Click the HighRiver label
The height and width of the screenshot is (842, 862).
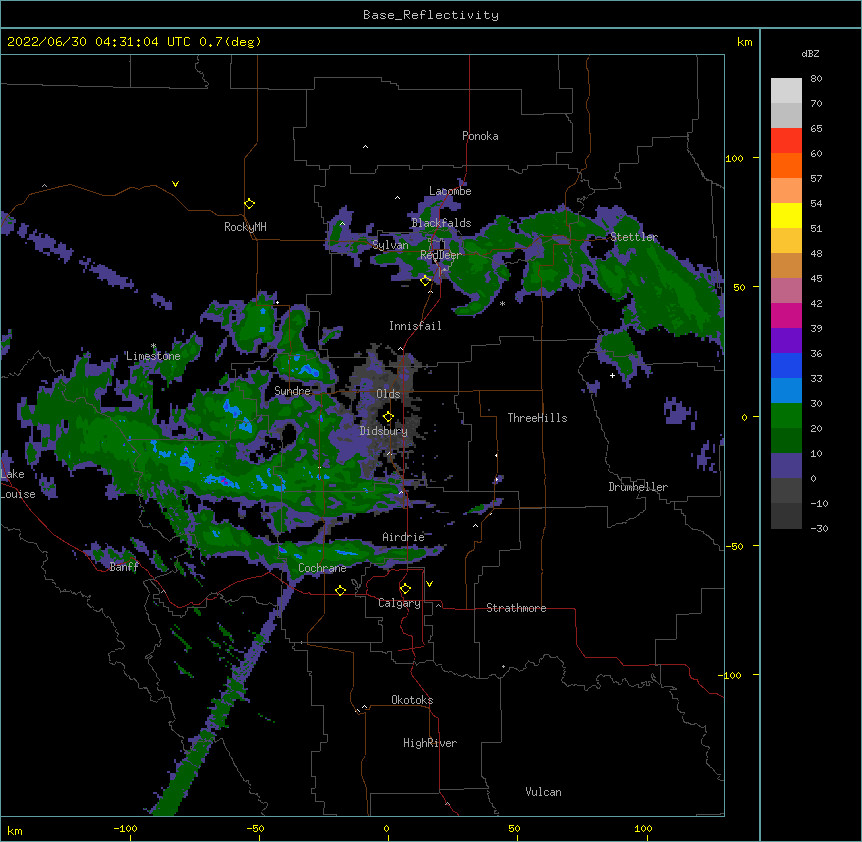pos(430,743)
